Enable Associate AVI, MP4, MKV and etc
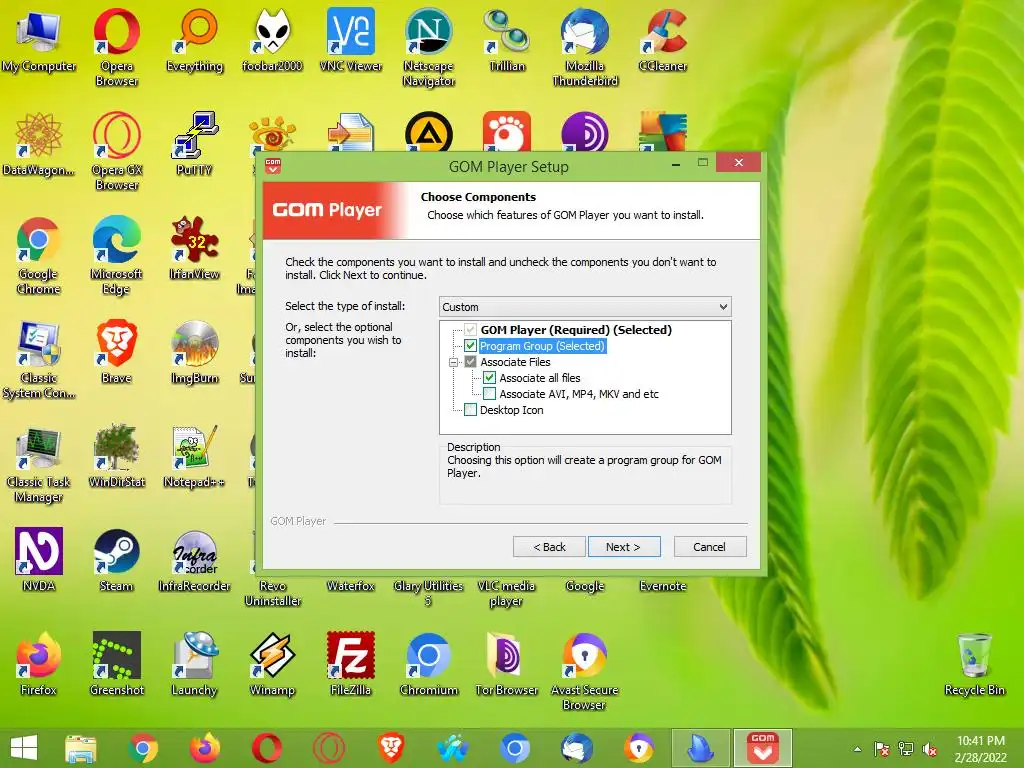1024x768 pixels. [x=489, y=394]
